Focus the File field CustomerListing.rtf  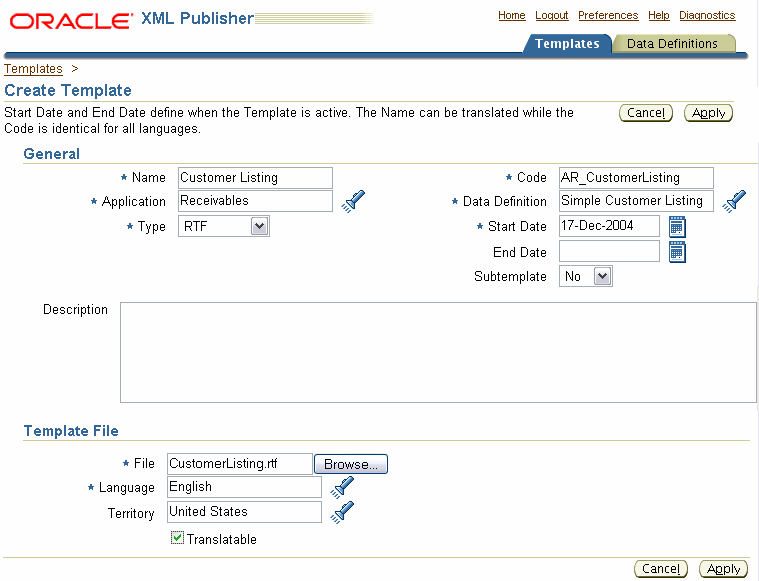(x=240, y=464)
